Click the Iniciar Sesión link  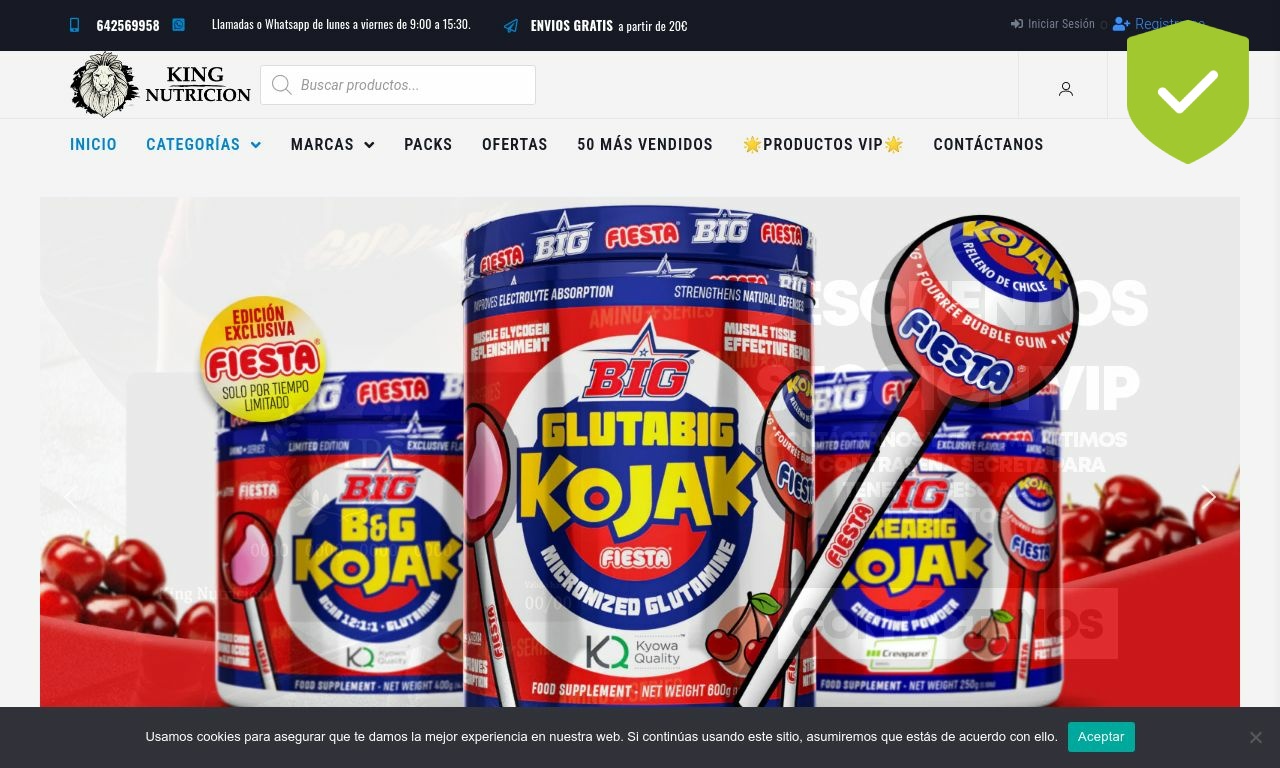pyautogui.click(x=1053, y=24)
